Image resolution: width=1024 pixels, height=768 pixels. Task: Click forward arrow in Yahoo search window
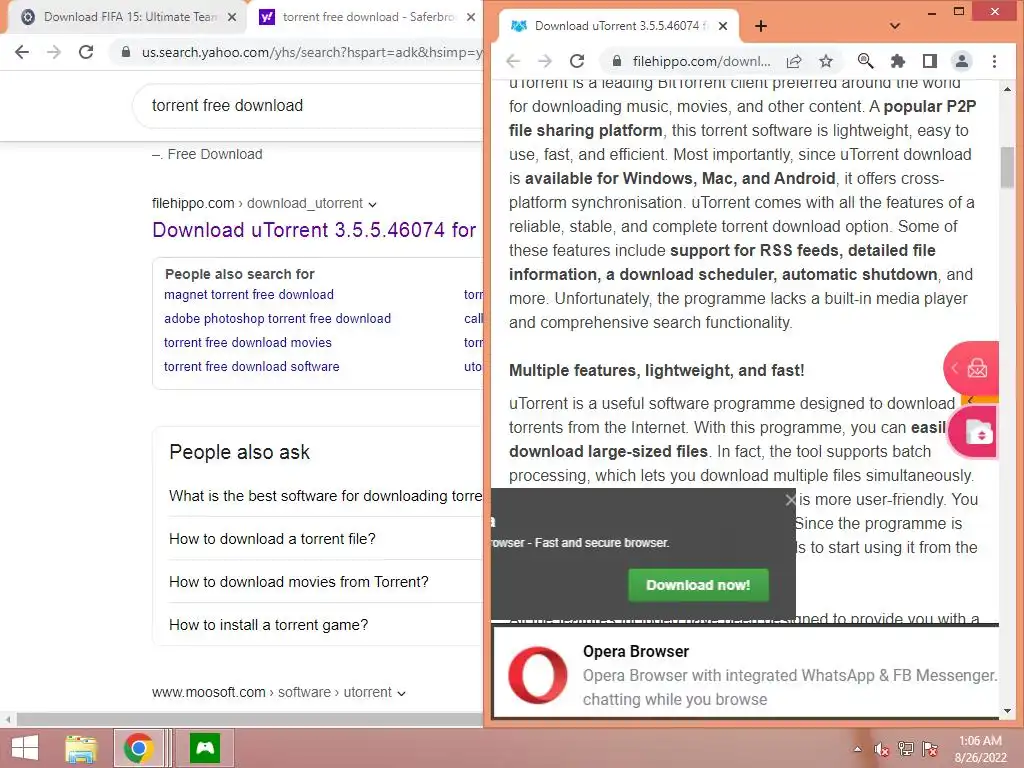point(54,52)
